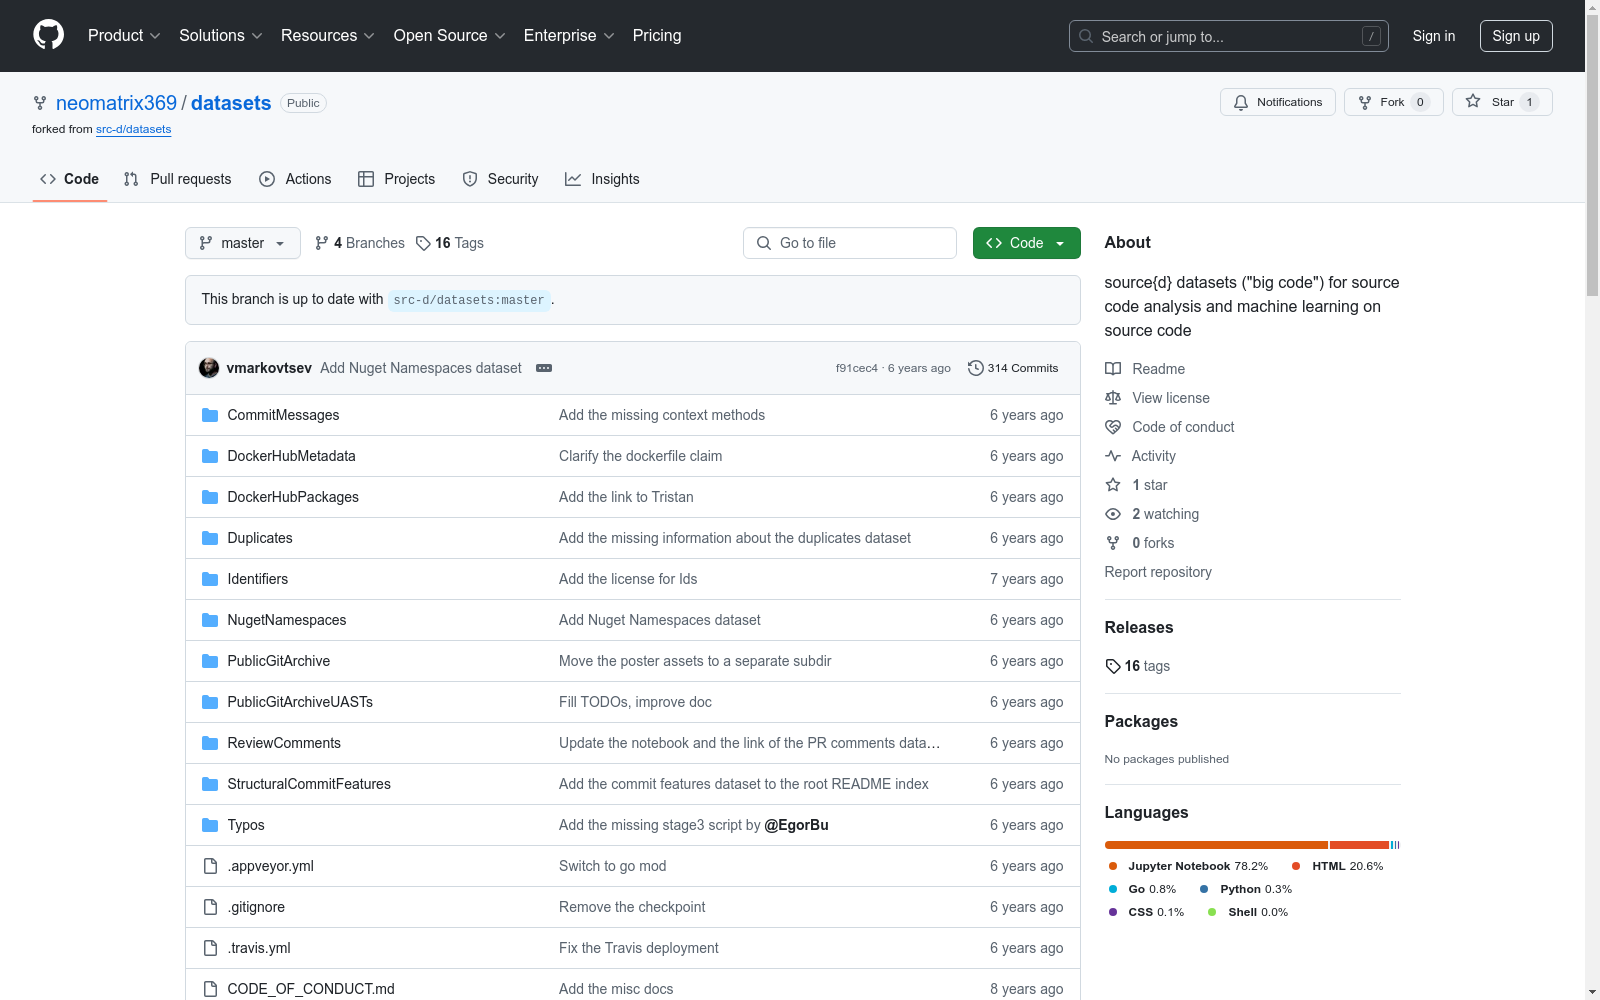The image size is (1600, 1000).
Task: Switch to the Code tab
Action: (70, 179)
